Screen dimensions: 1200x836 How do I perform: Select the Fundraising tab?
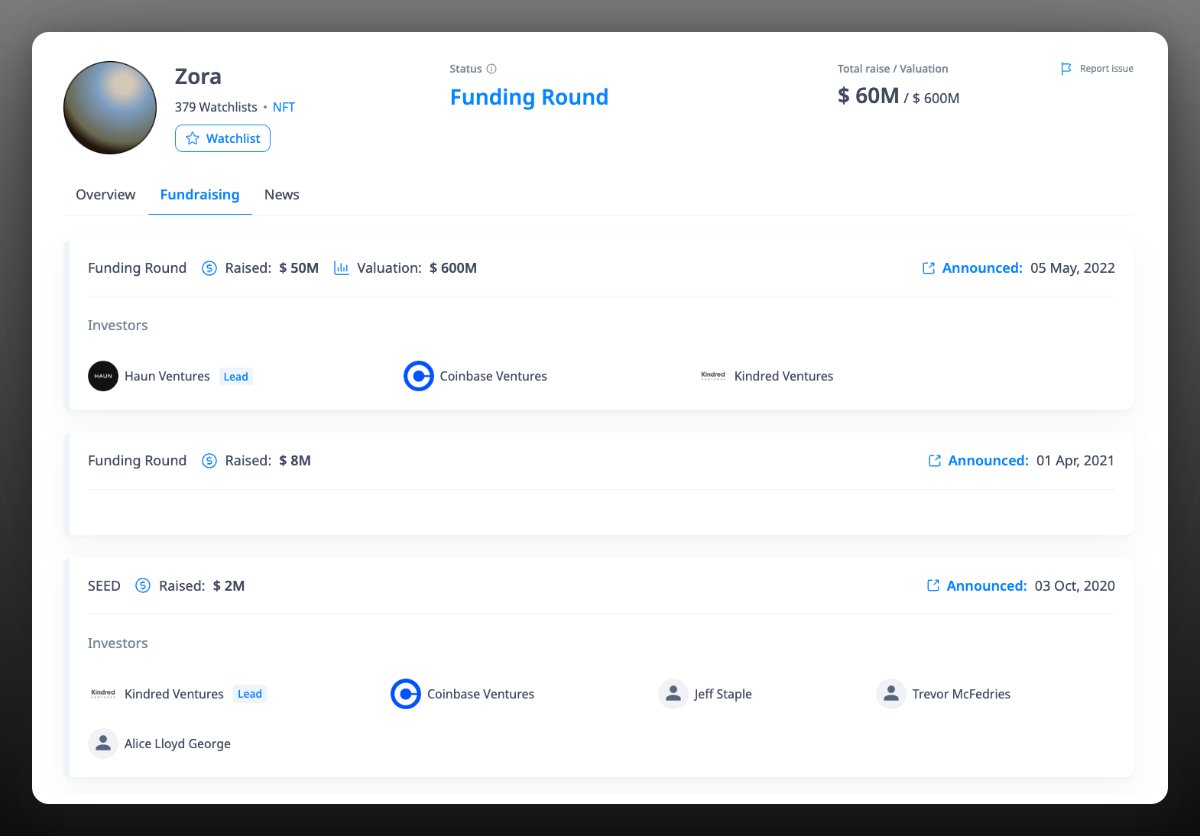pos(200,194)
